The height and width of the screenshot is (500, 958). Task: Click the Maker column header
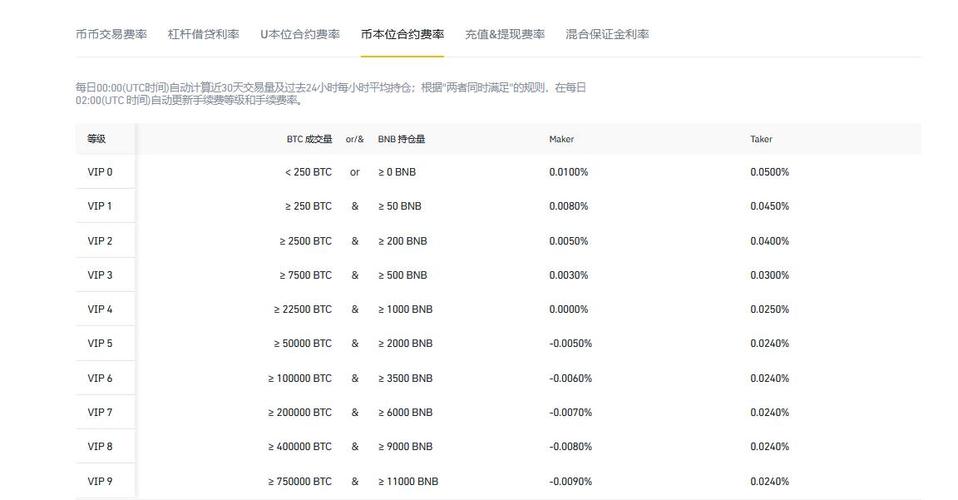click(561, 139)
